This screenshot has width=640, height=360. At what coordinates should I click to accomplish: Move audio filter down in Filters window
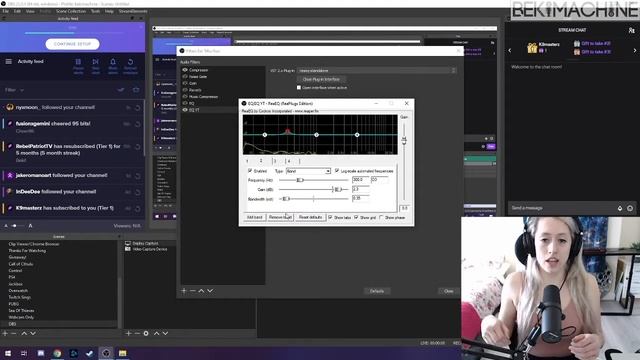click(x=210, y=291)
